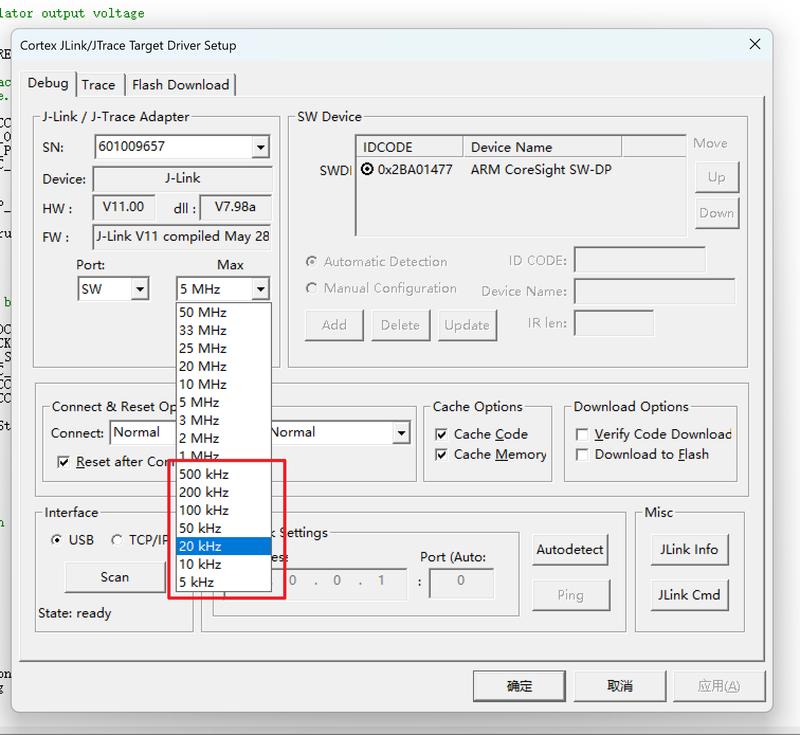Cancel with the 取消 button
This screenshot has width=800, height=735.
pyautogui.click(x=620, y=686)
